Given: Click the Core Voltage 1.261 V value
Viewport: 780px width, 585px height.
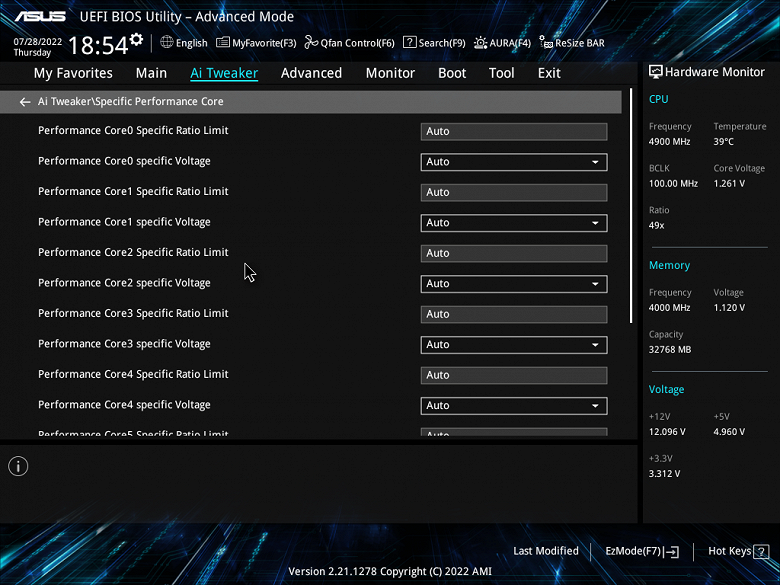Looking at the screenshot, I should click(729, 184).
